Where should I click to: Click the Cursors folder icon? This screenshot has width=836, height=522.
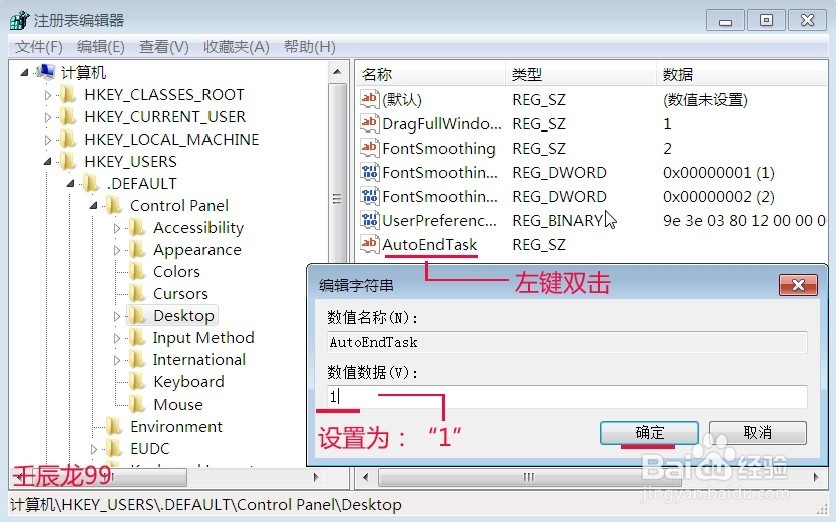[137, 294]
